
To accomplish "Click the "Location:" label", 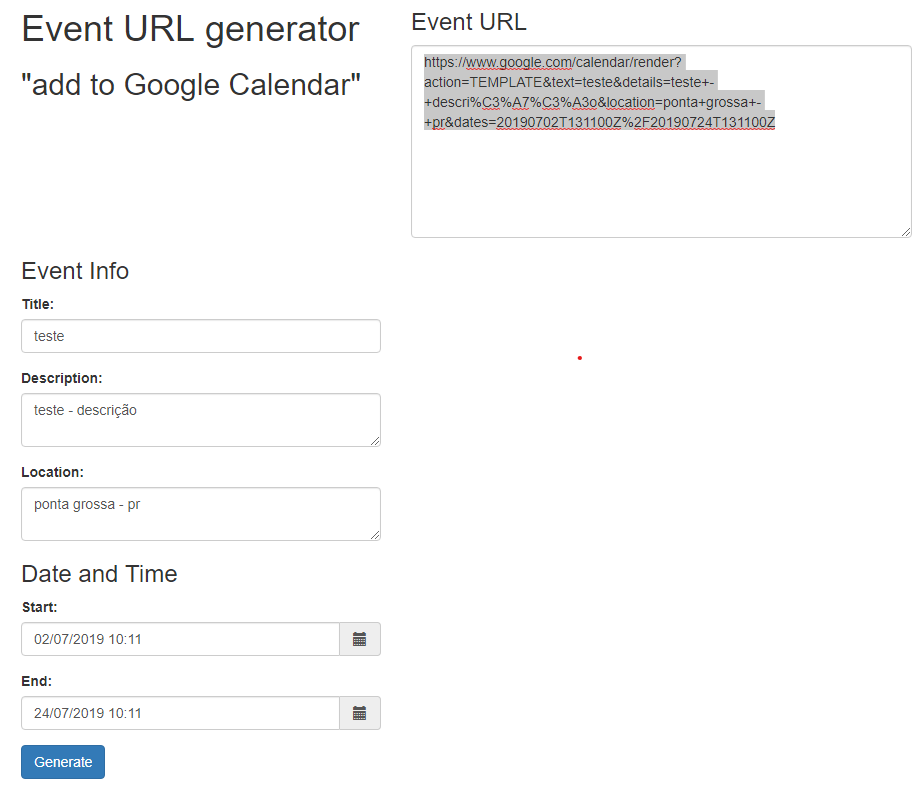I will [52, 472].
